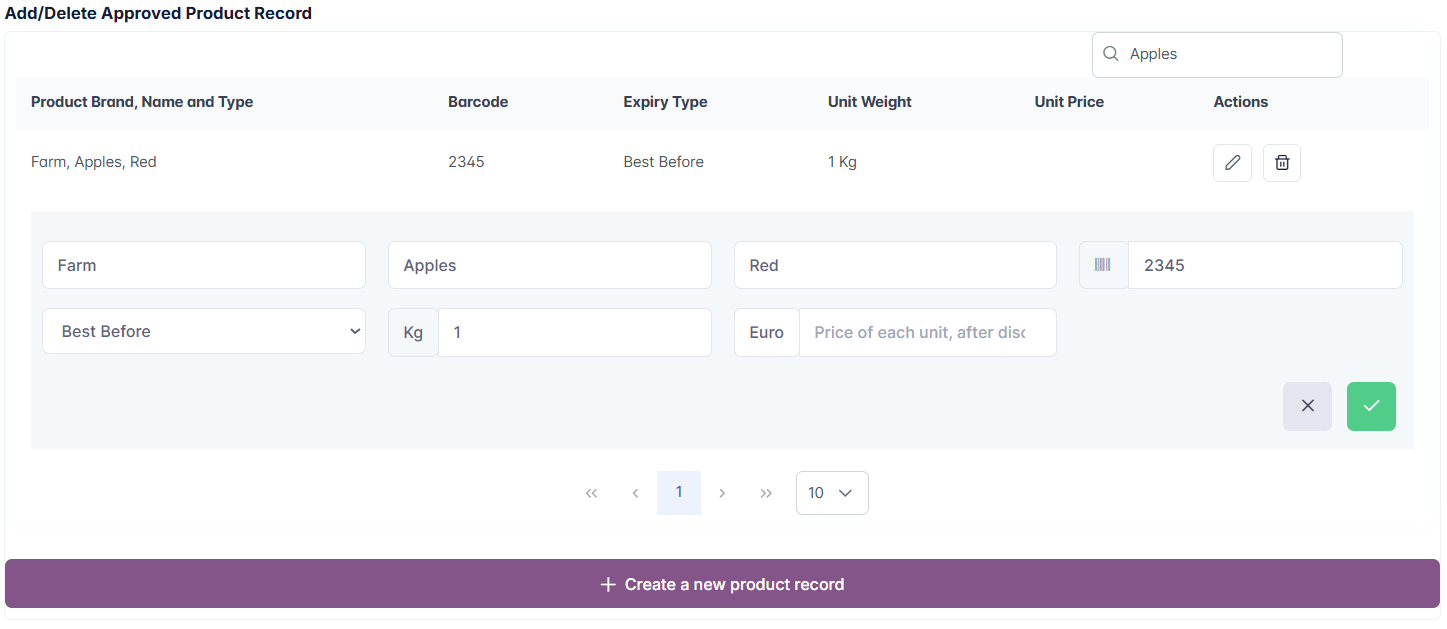Click the magnifier search icon
This screenshot has width=1447, height=629.
(1110, 54)
